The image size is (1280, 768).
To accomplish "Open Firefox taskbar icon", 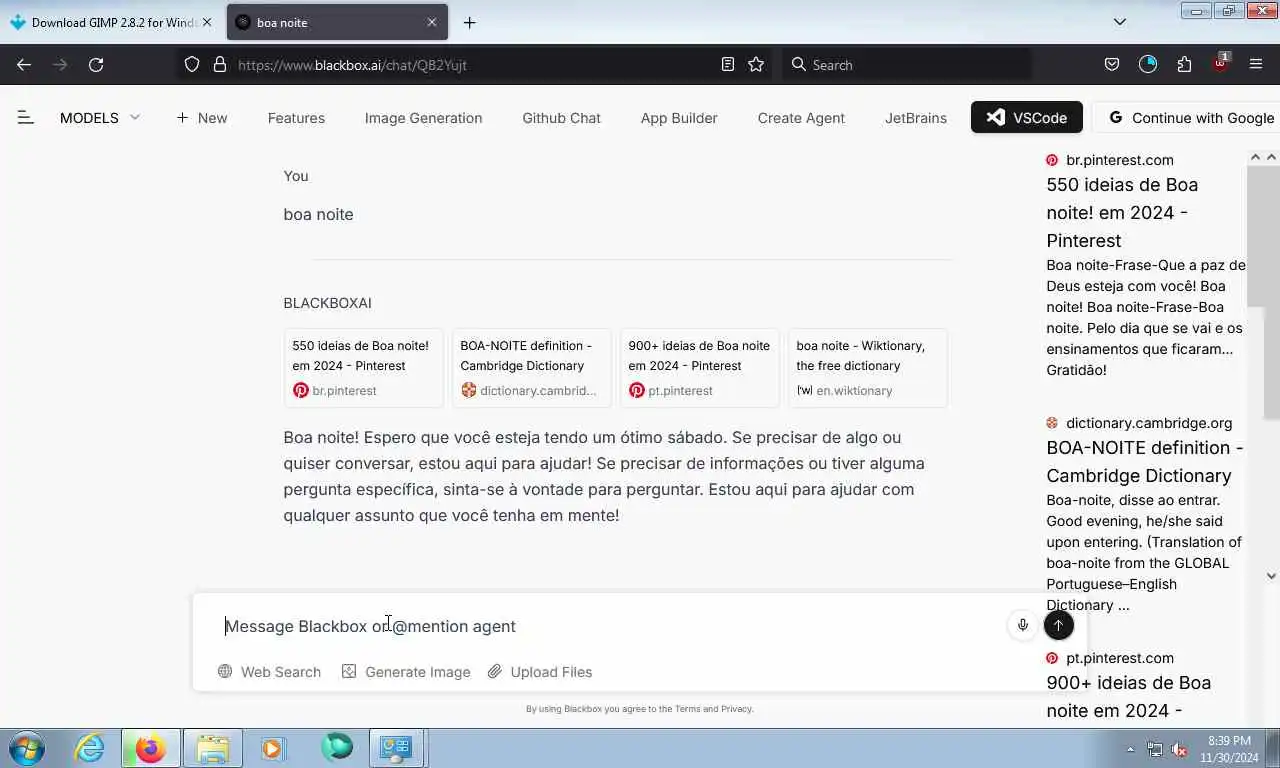I will pos(151,748).
